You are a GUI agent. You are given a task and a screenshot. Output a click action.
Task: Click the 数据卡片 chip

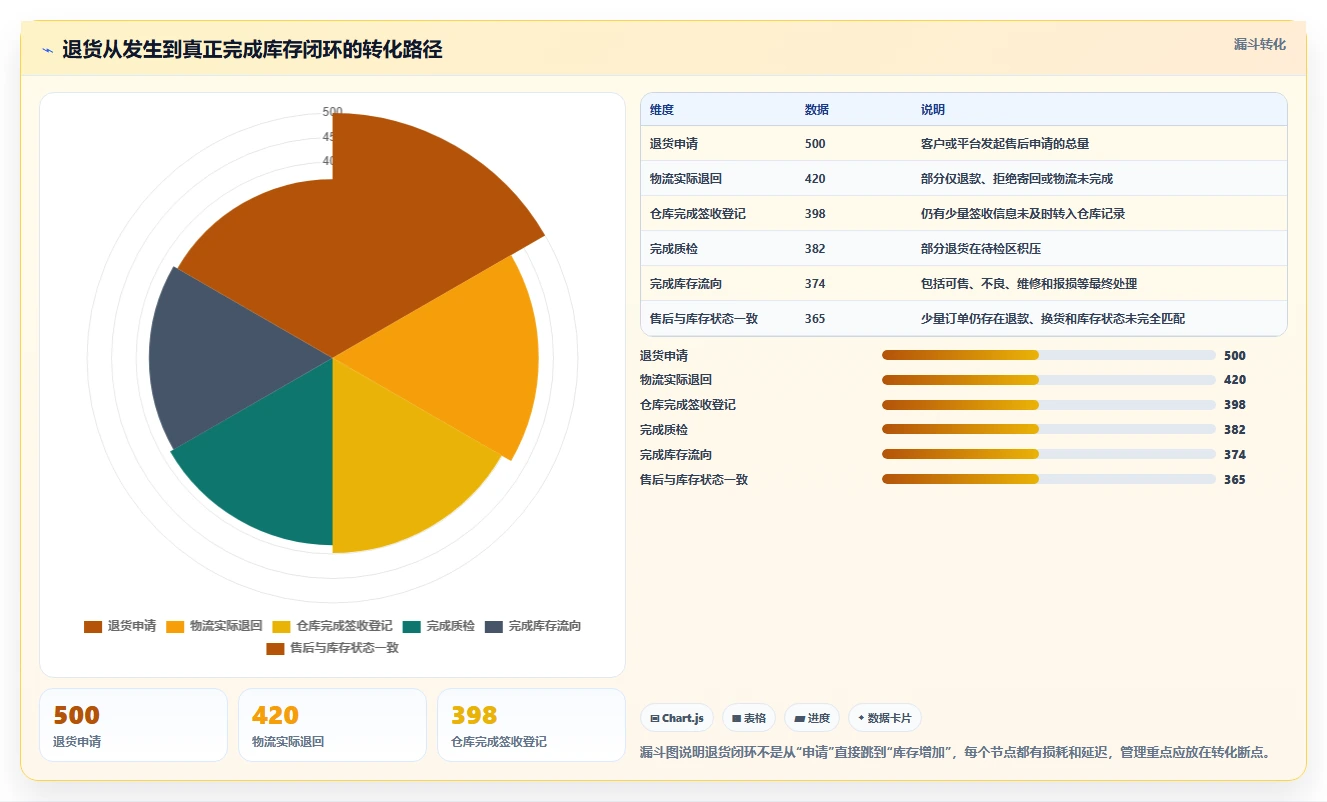[885, 718]
